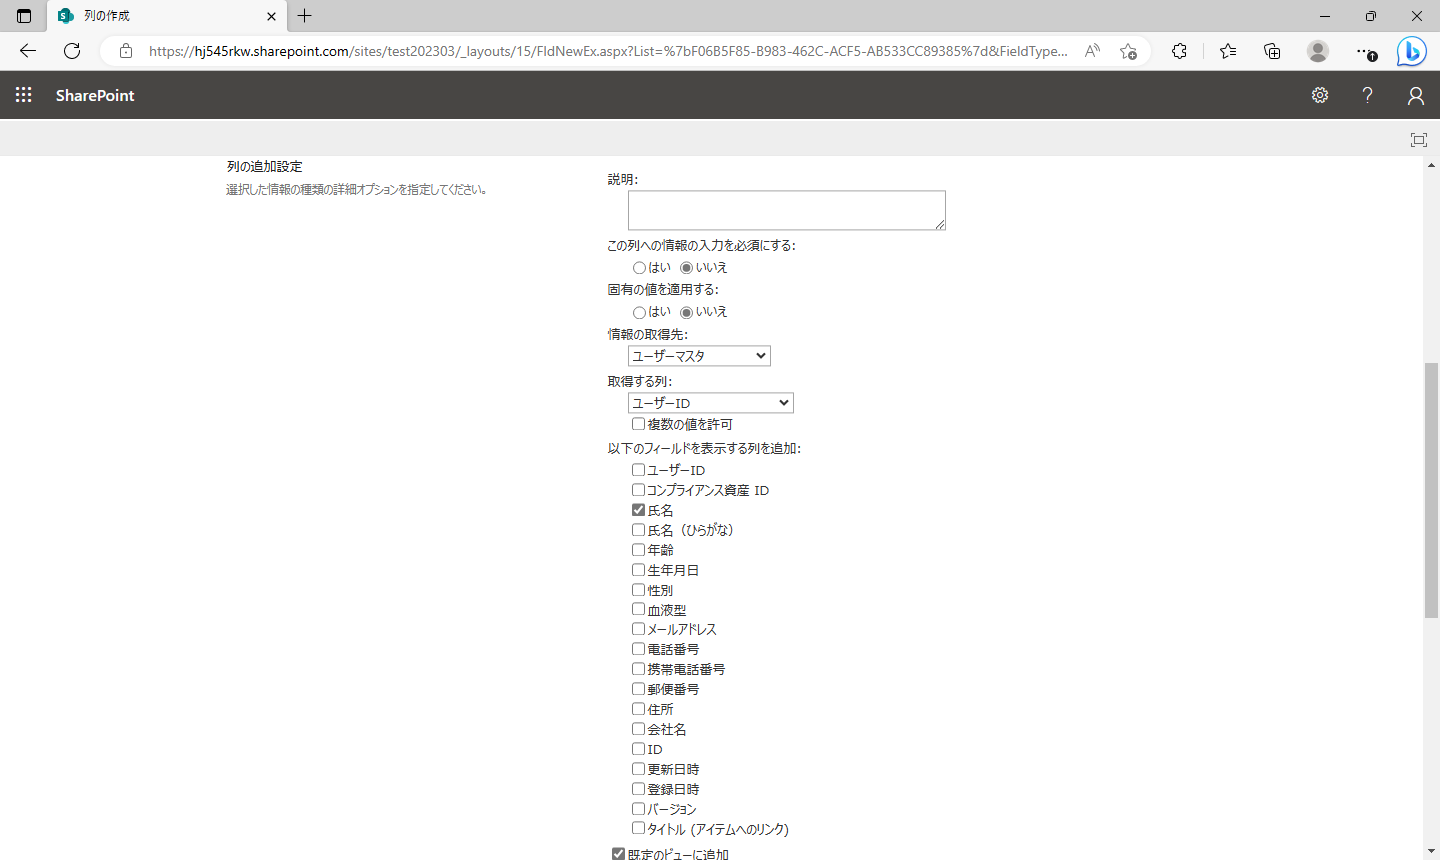This screenshot has width=1440, height=860.
Task: Check the 携帯電話番号 checkbox
Action: (638, 669)
